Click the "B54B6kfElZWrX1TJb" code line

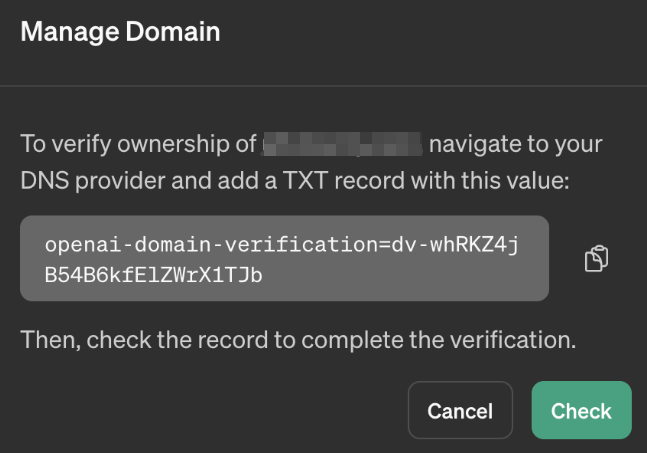[x=154, y=275]
